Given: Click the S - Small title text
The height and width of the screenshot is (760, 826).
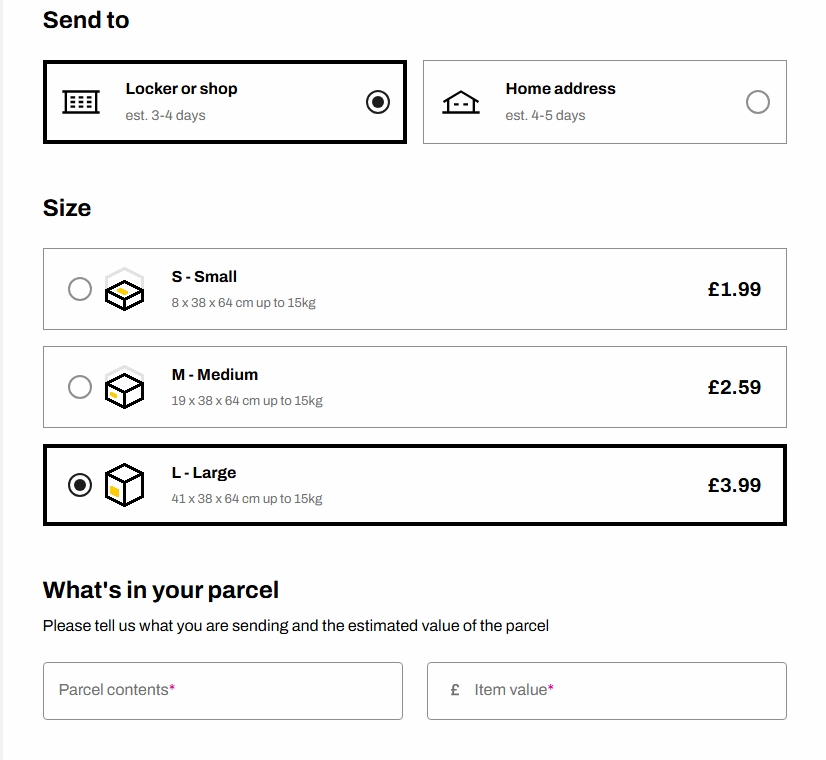Looking at the screenshot, I should [204, 277].
